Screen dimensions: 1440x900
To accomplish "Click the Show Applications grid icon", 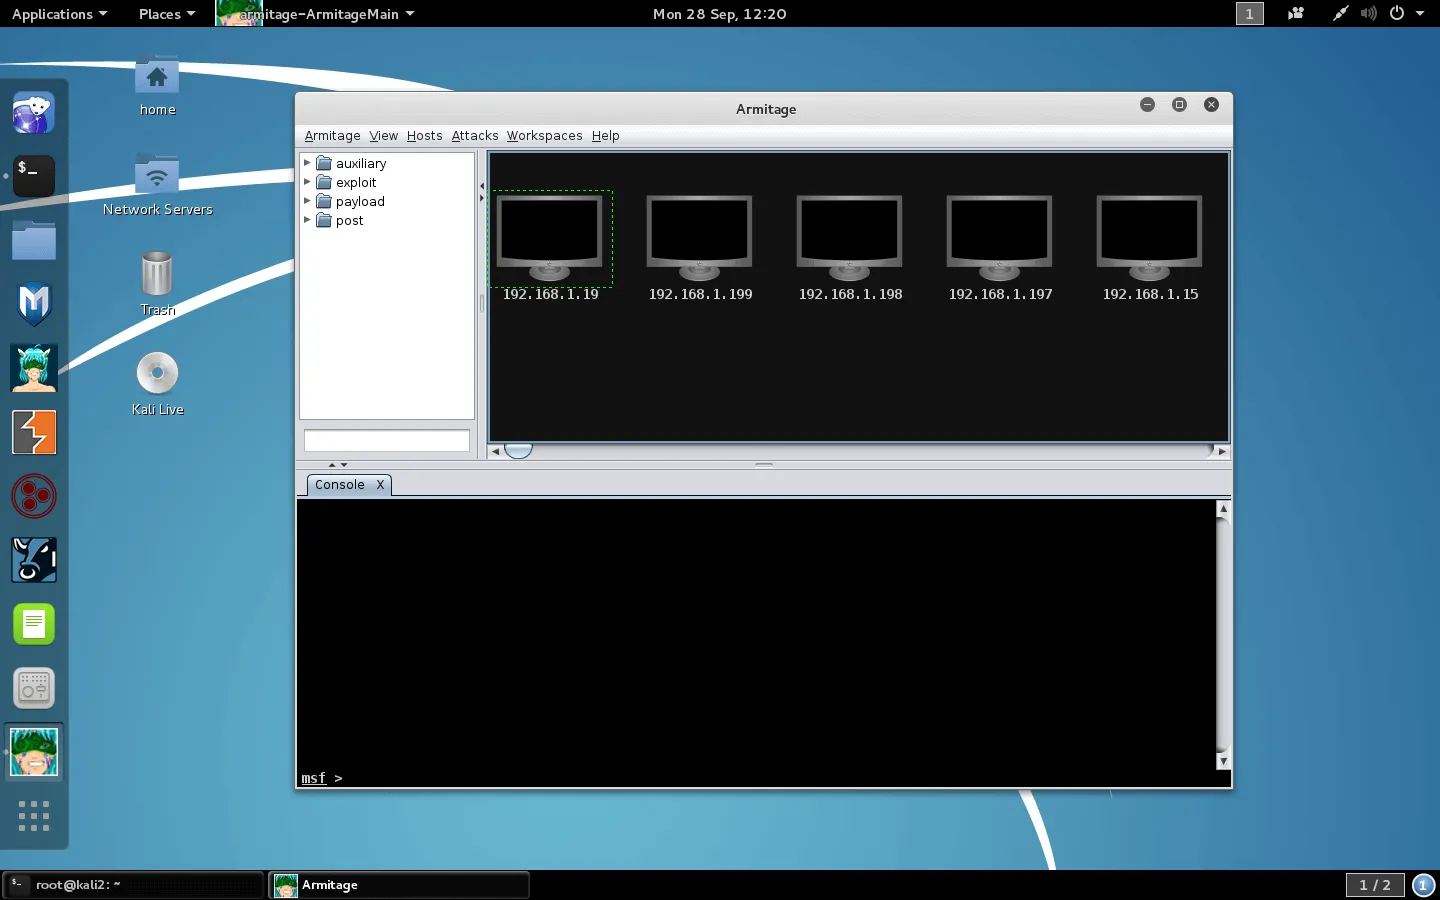I will 33,817.
